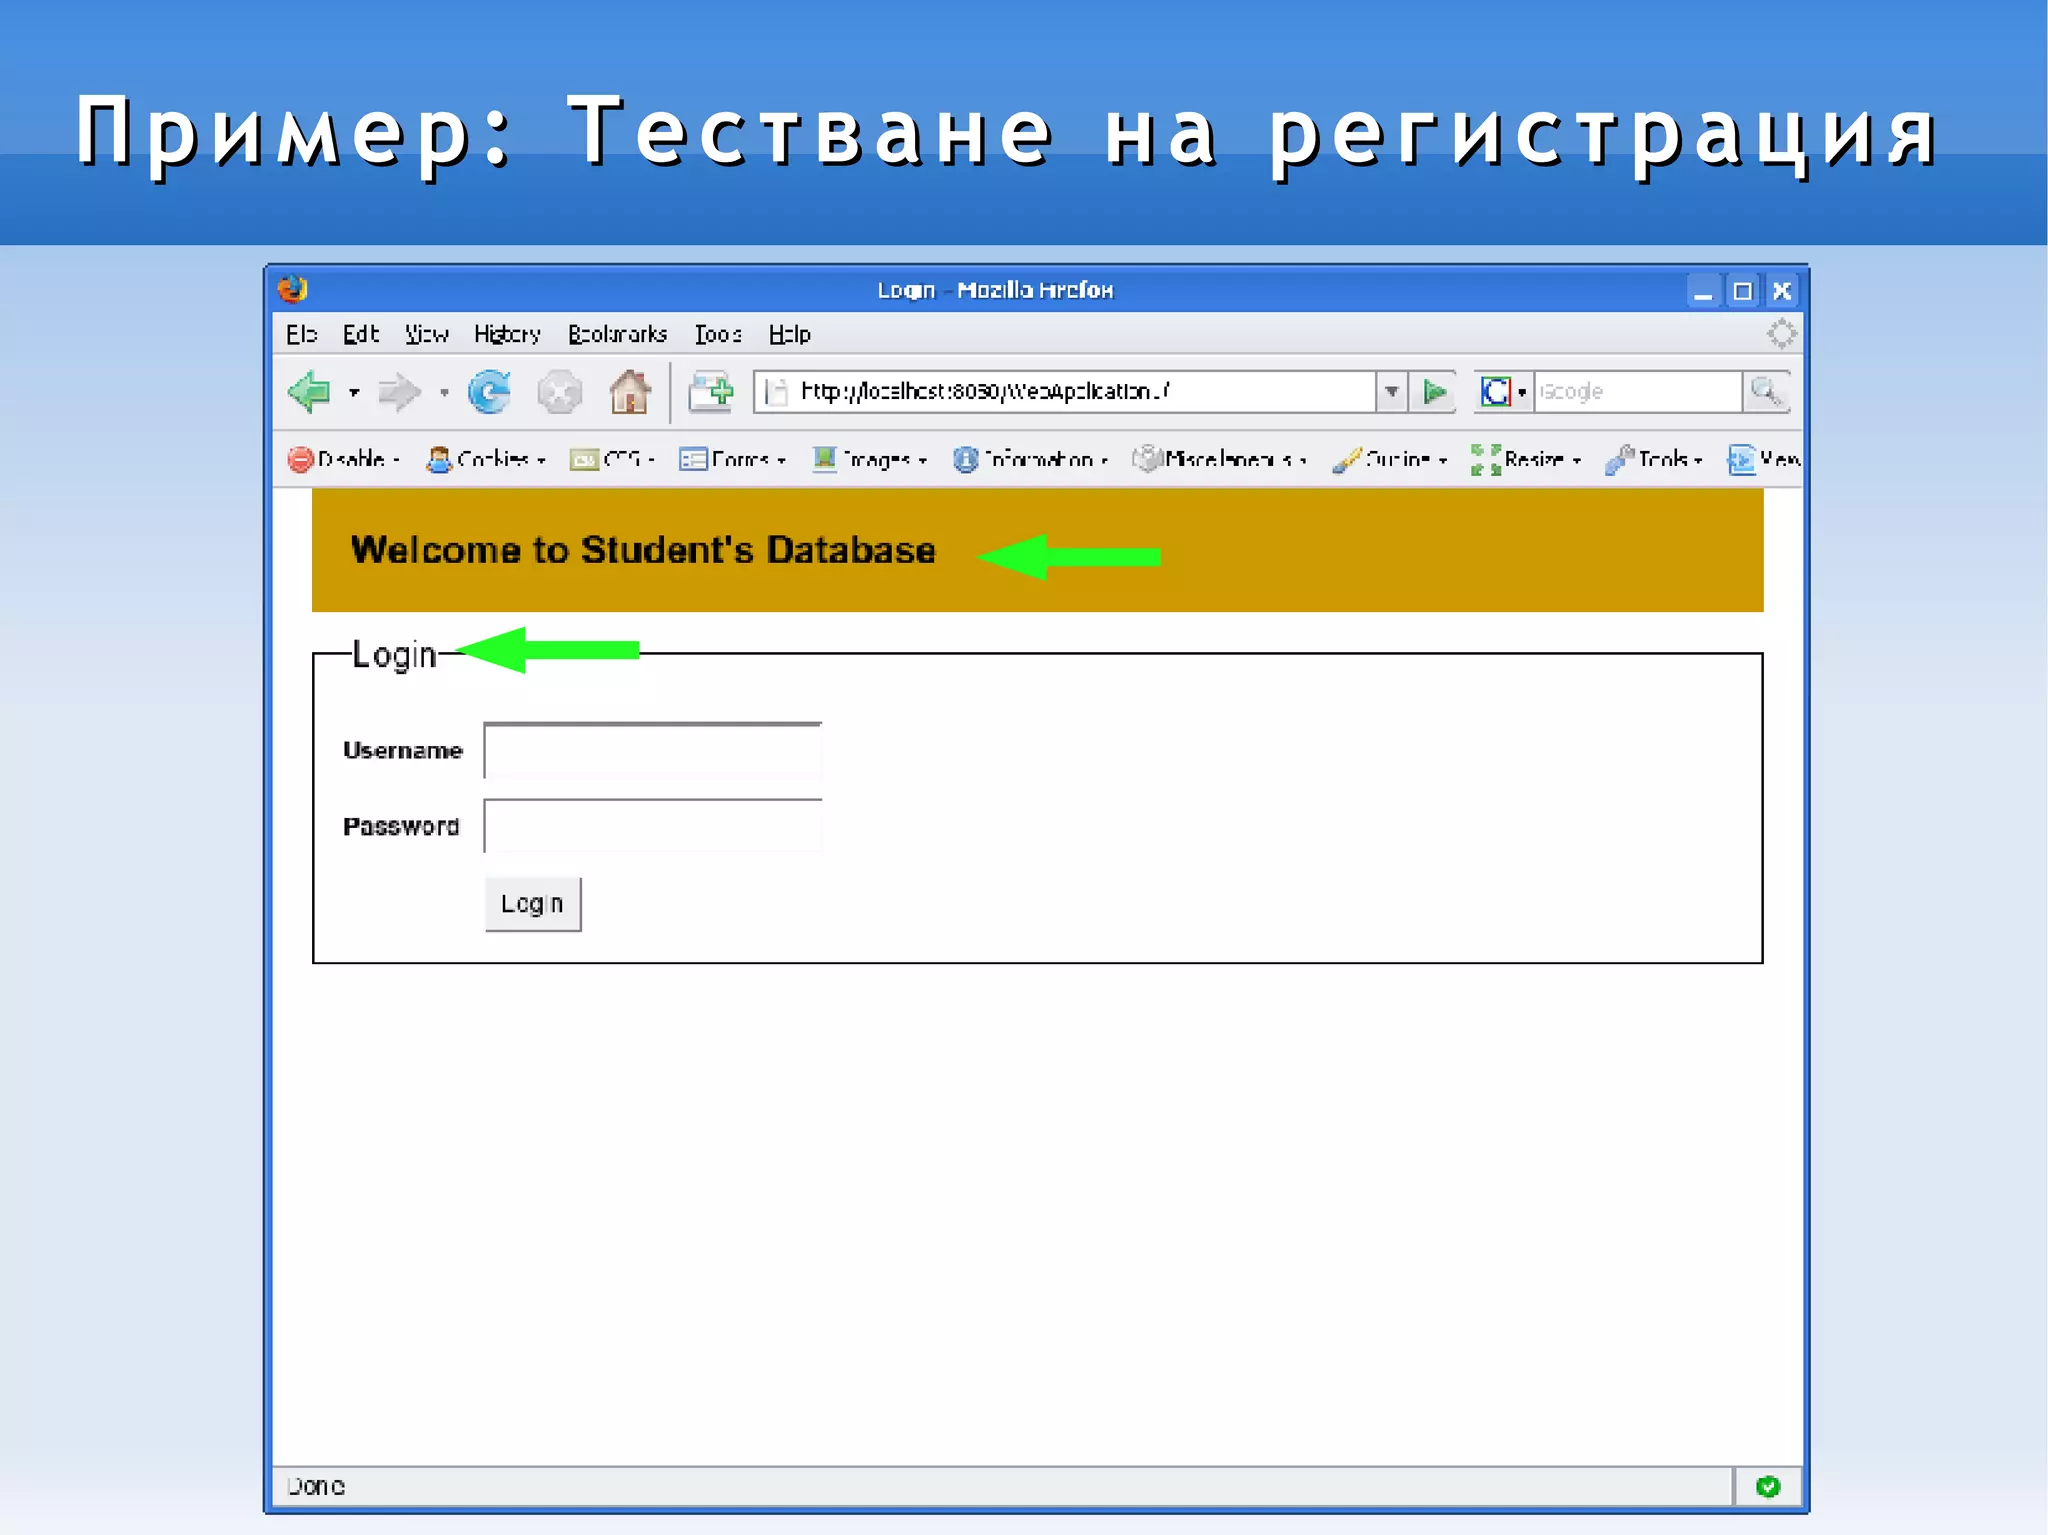Open the Tools web developer menu

click(x=1654, y=459)
